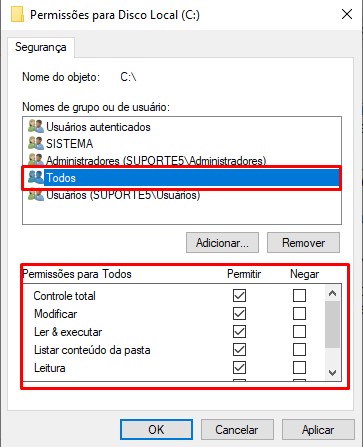Click the Usuários SUPORTE5 group icon
This screenshot has height=447, width=363.
point(36,195)
